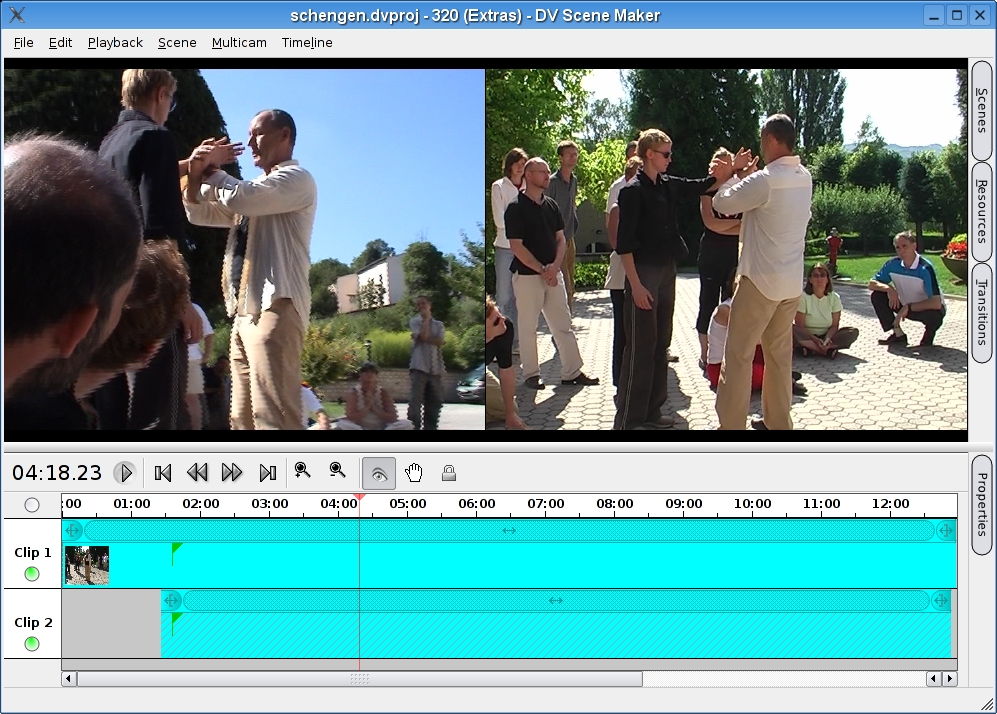This screenshot has width=997, height=714.
Task: Toggle the eye preview mode button
Action: tap(379, 474)
